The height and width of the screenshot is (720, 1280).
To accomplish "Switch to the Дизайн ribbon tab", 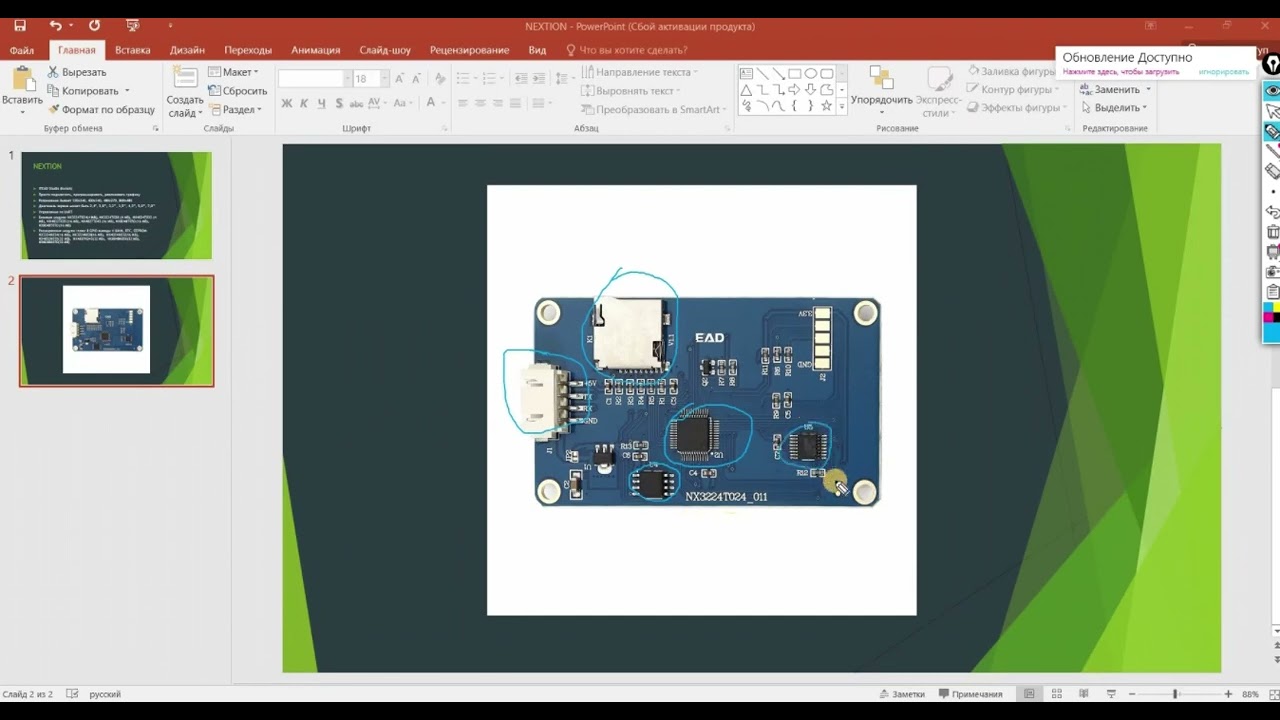I will pos(187,50).
